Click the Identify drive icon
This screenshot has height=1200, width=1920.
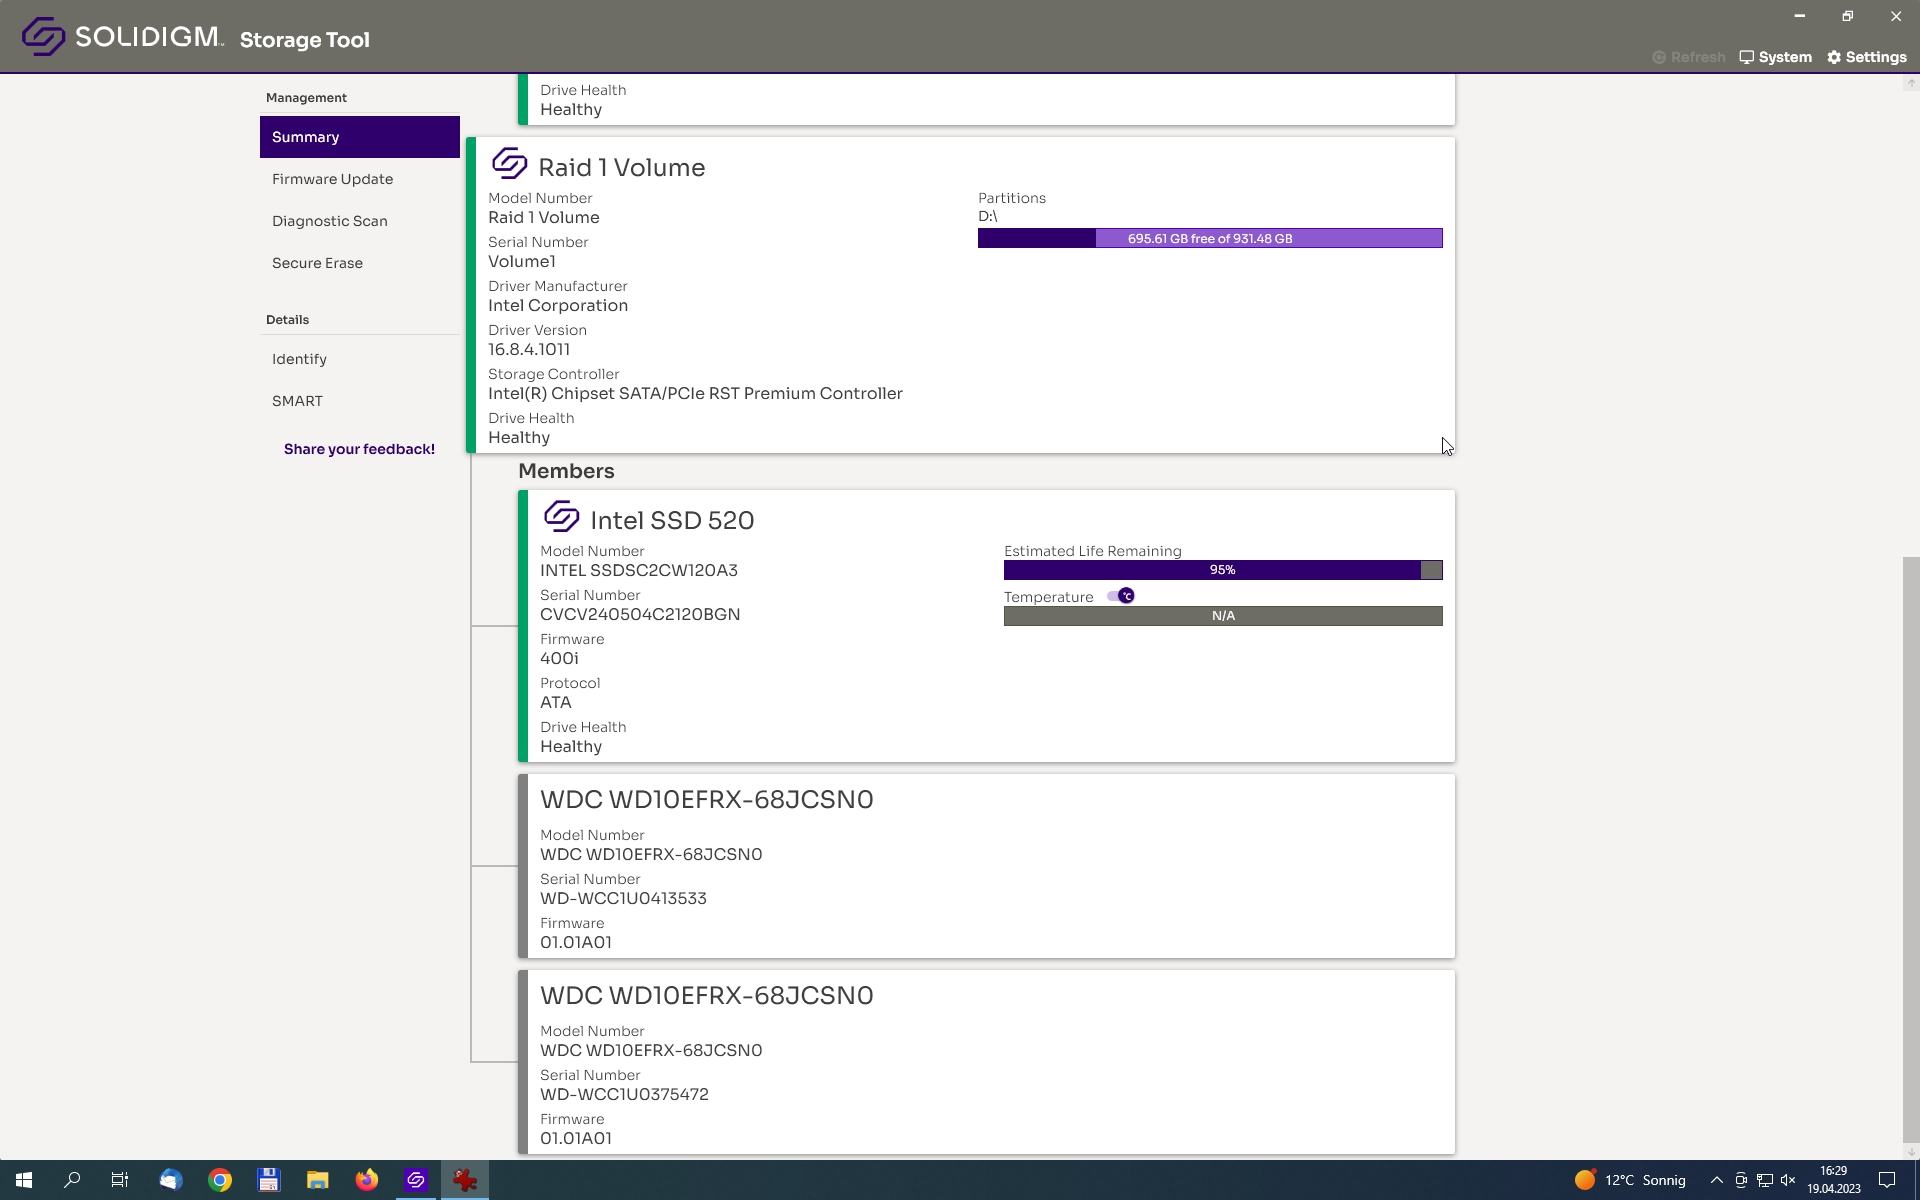299,358
